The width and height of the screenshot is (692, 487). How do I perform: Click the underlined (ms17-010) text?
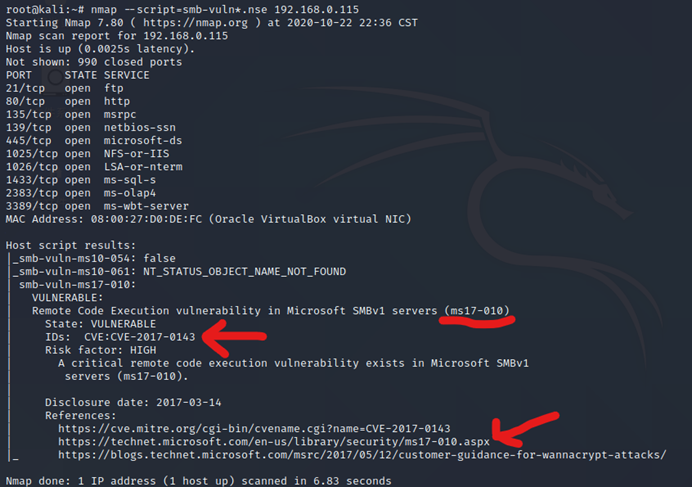(477, 311)
